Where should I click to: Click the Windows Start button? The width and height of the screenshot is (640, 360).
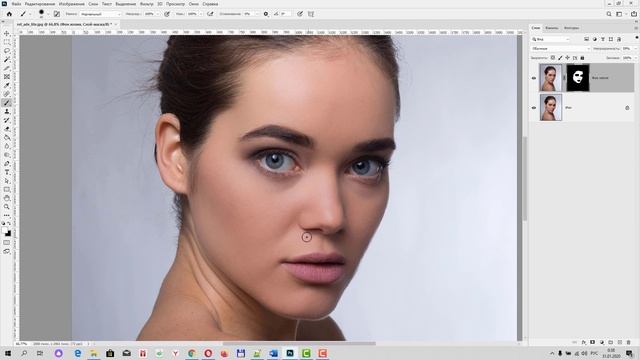click(8, 353)
